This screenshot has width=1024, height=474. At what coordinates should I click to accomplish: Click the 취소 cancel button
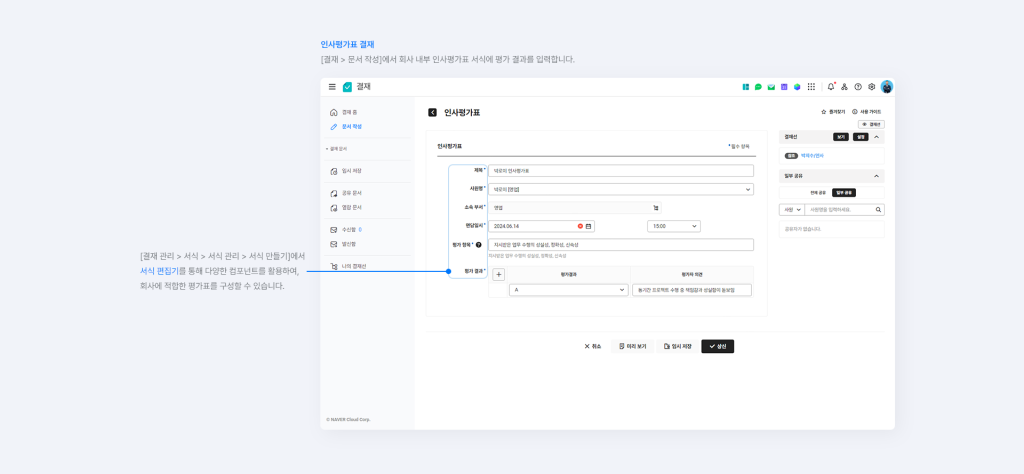[x=592, y=347]
